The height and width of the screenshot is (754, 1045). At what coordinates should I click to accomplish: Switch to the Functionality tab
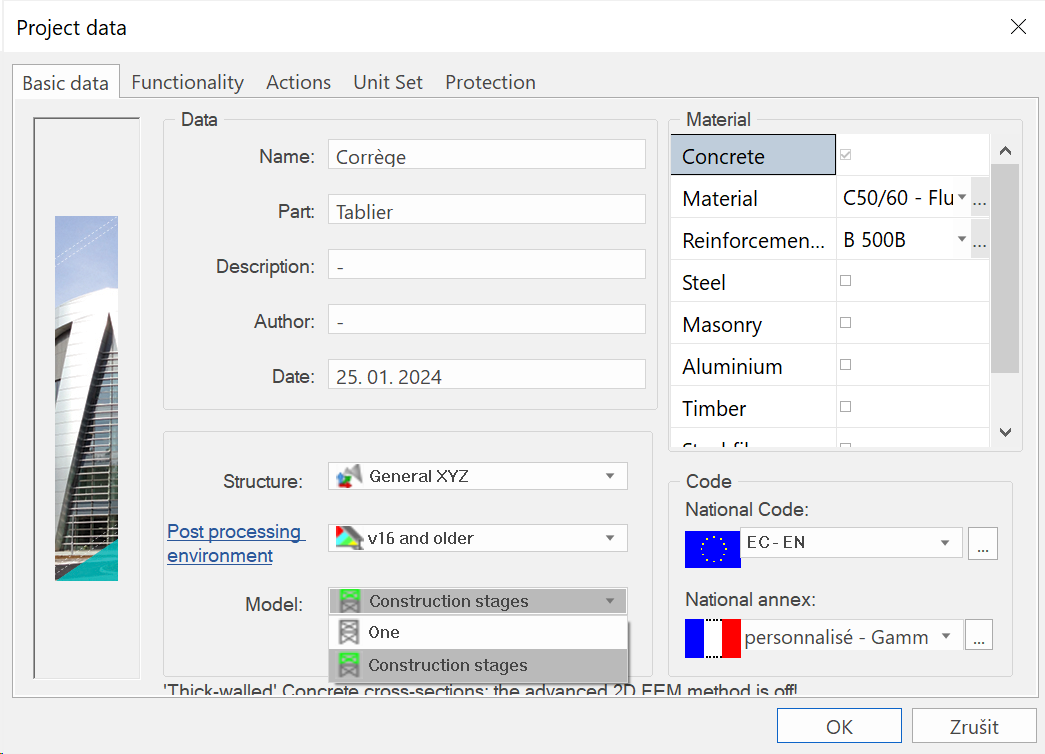(x=187, y=82)
